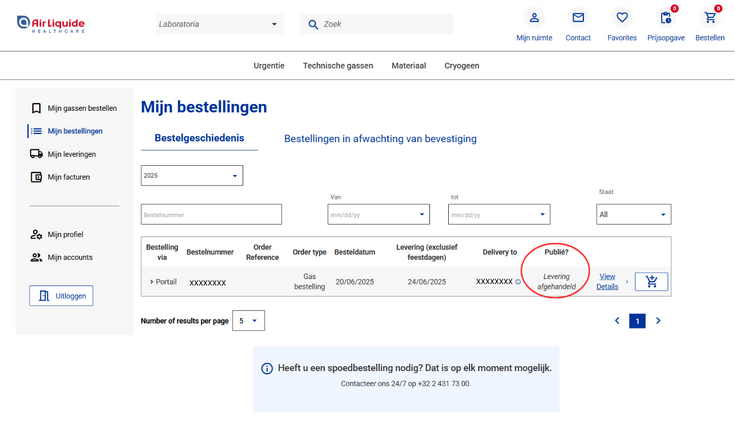Open View Details link for the order
The width and height of the screenshot is (735, 428).
tap(607, 281)
